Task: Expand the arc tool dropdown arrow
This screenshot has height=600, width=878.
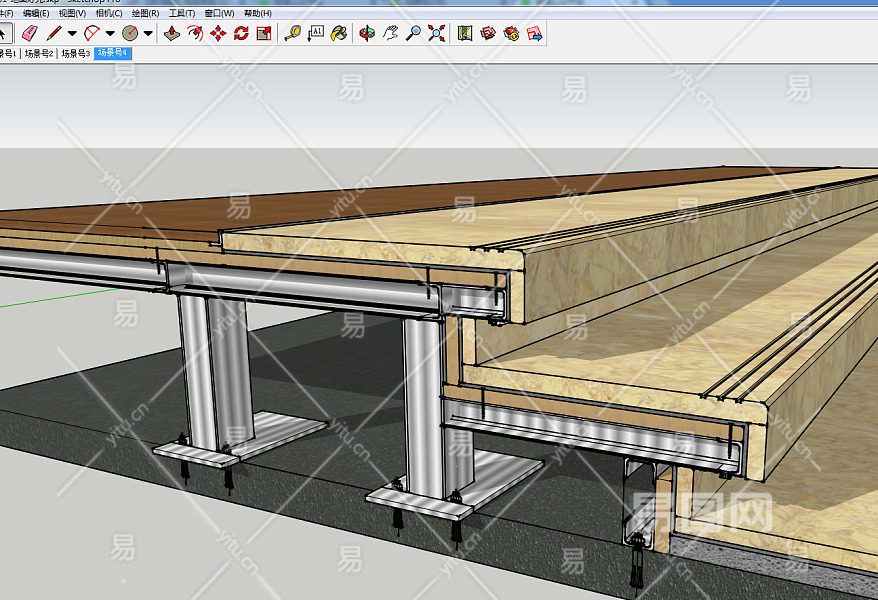Action: 110,33
